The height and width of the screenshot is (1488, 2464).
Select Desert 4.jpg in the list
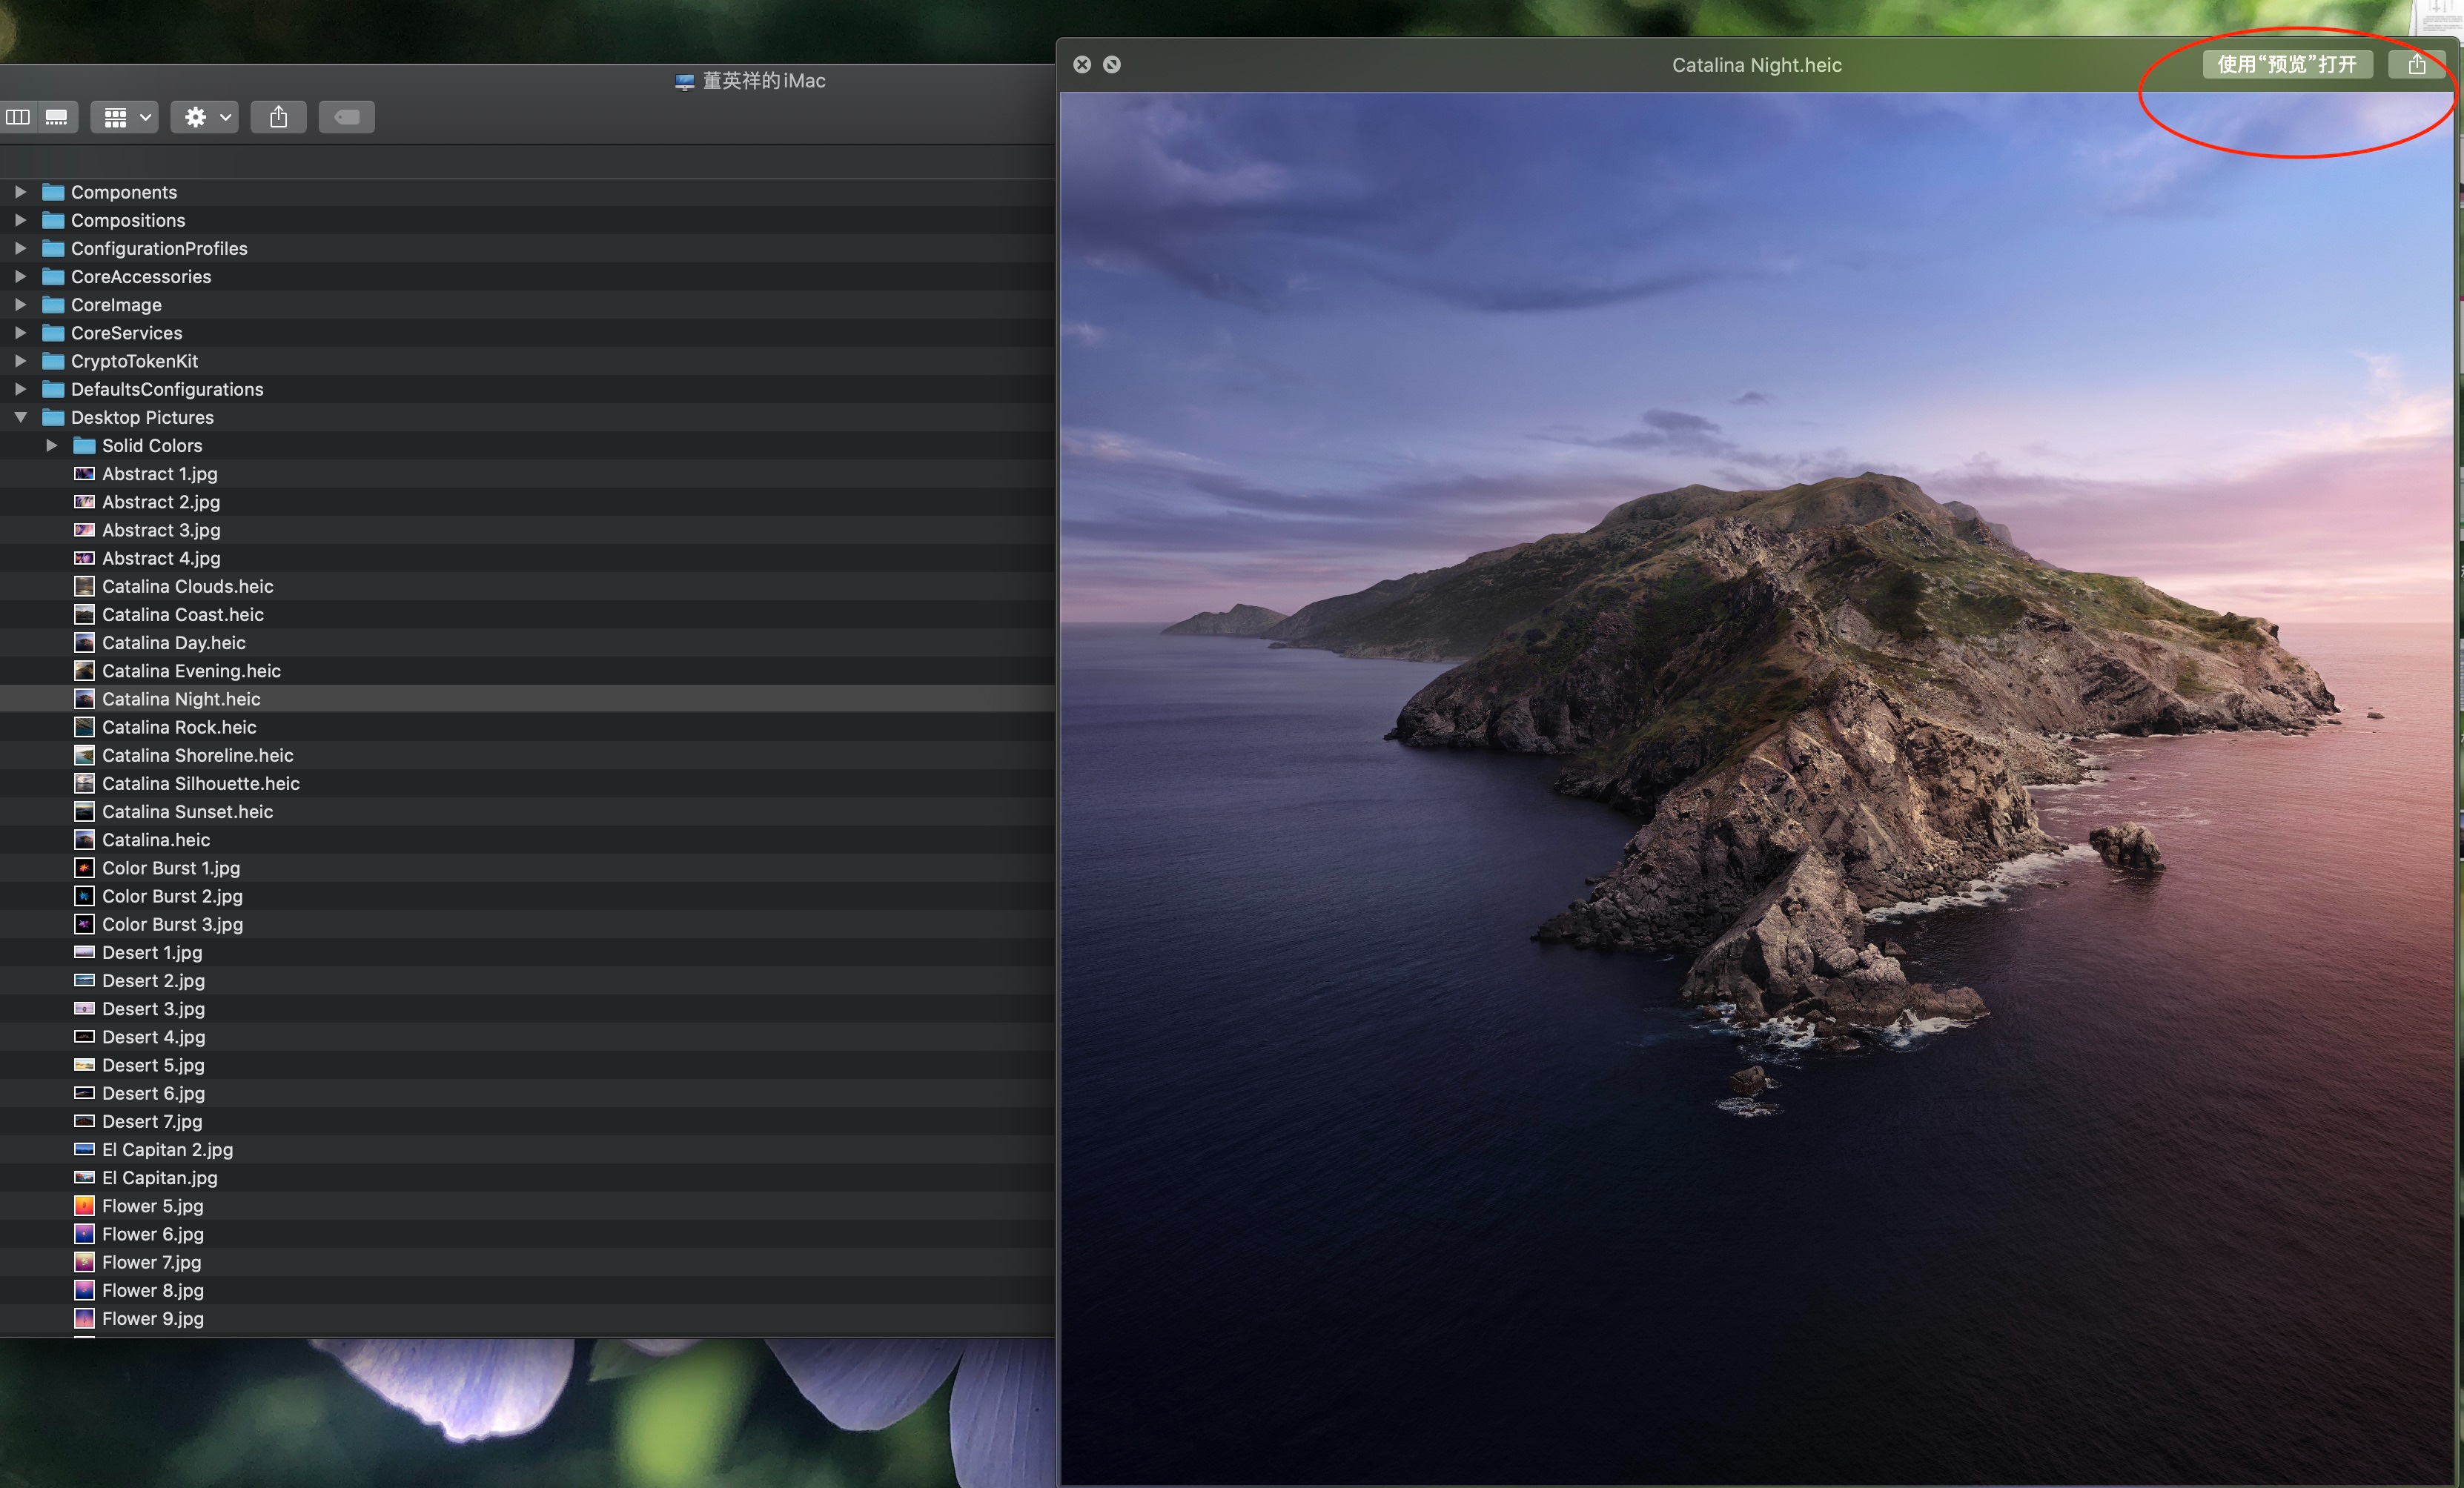(x=153, y=1037)
